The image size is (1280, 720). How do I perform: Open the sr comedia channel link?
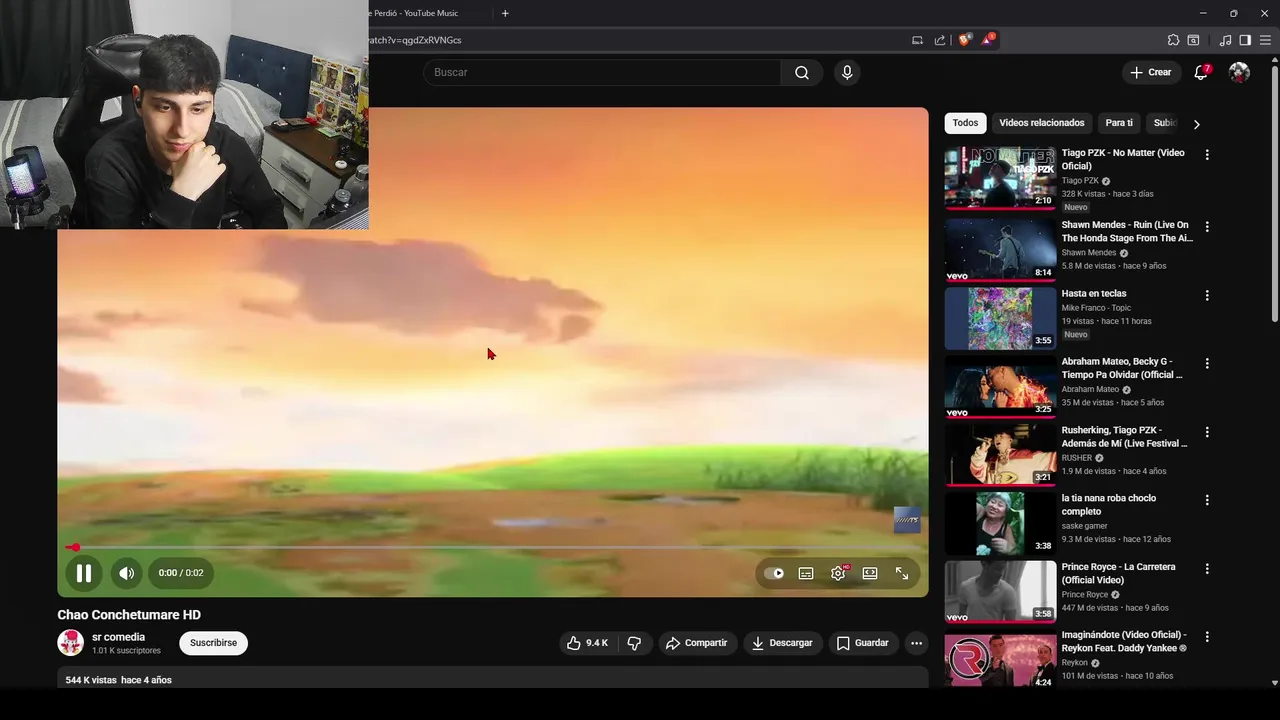(118, 637)
